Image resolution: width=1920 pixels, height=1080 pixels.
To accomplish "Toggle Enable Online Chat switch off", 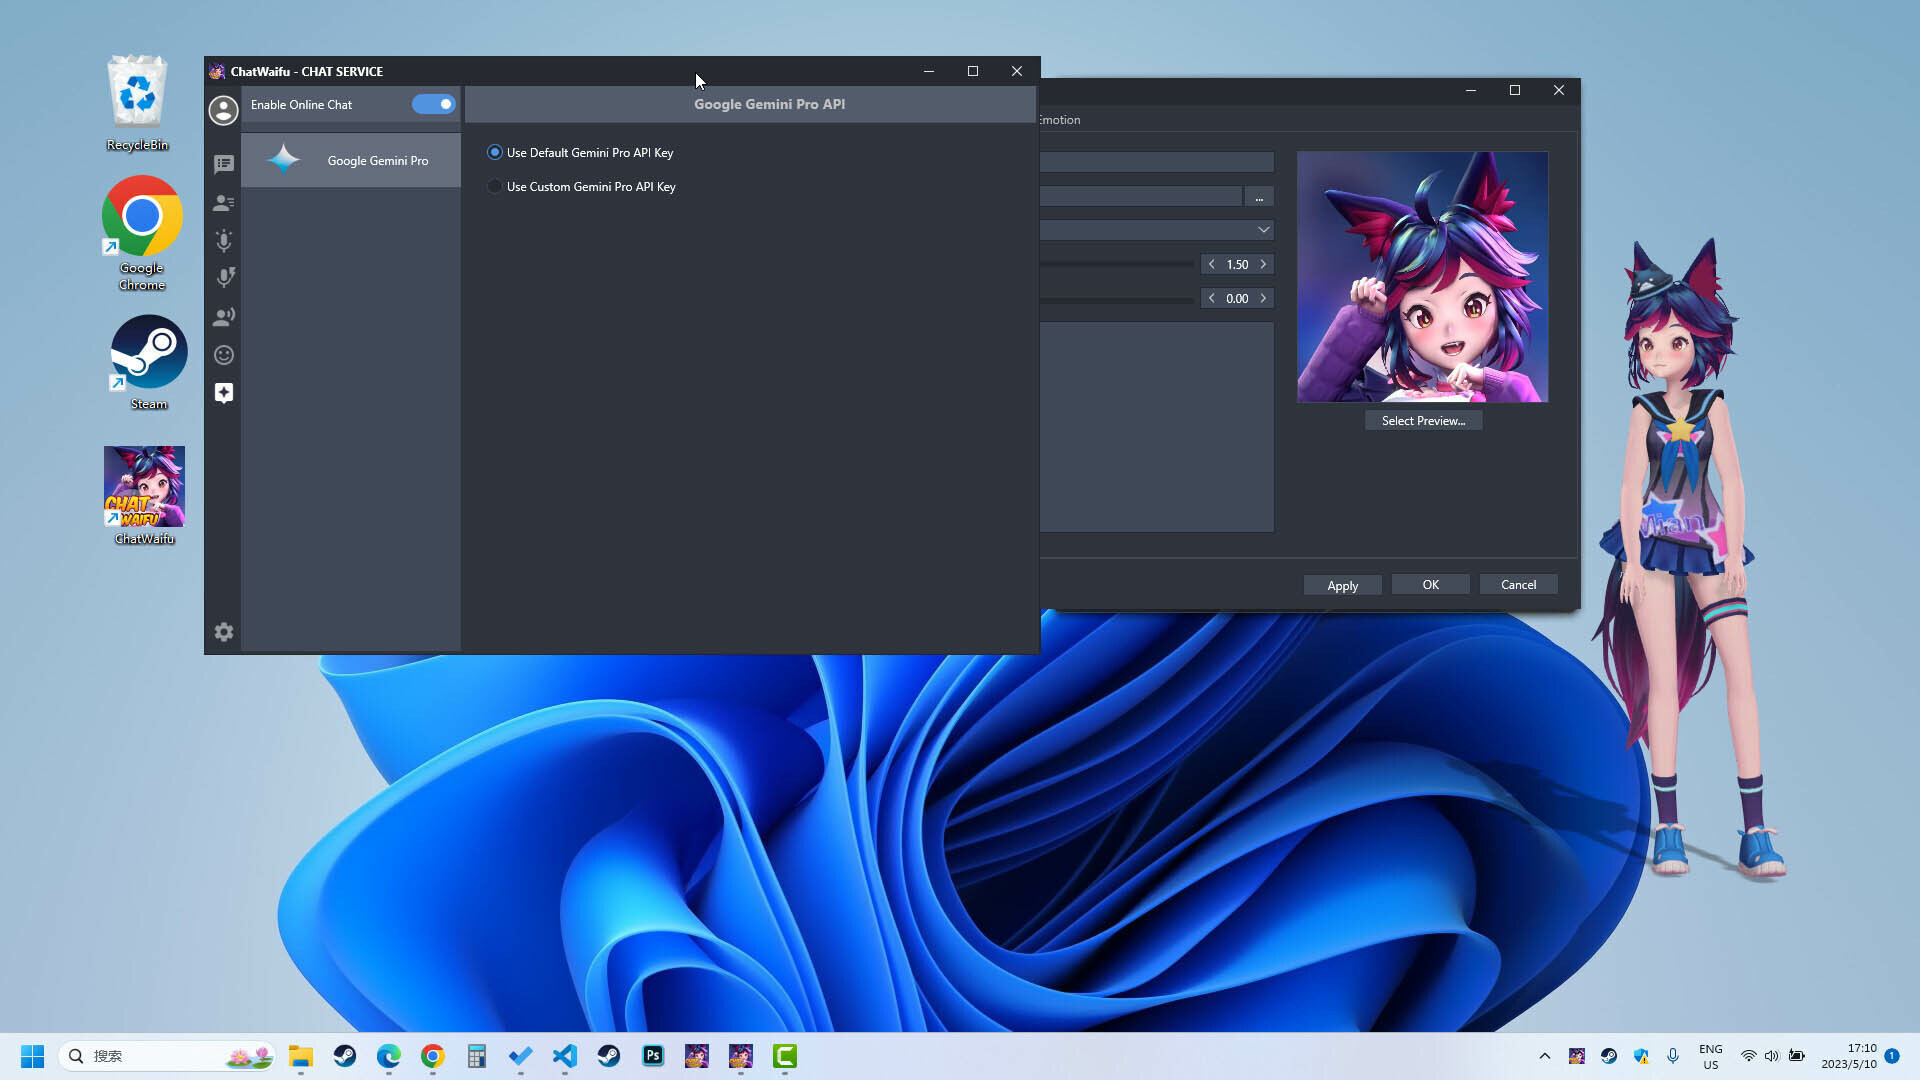I will (433, 104).
